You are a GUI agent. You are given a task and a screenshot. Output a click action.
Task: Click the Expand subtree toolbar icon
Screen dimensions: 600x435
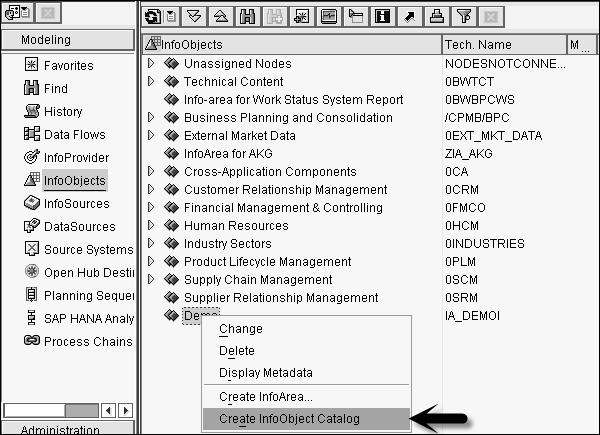click(195, 17)
